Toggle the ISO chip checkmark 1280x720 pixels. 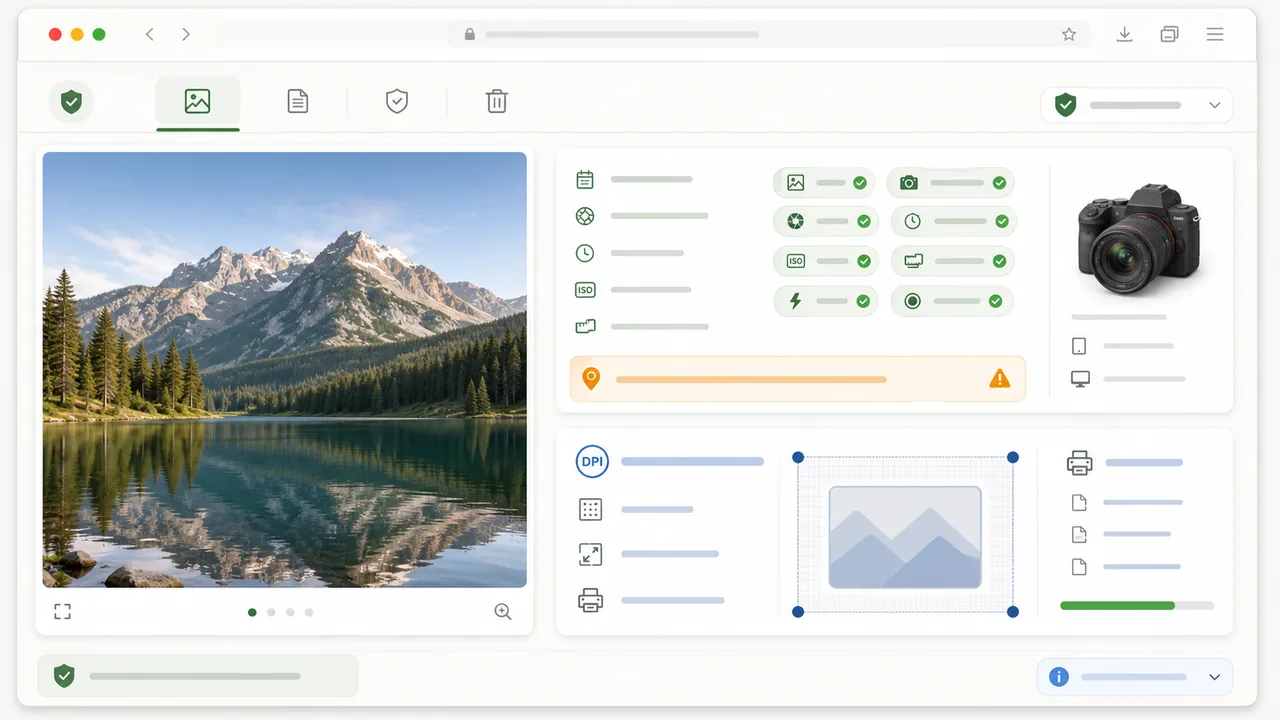pyautogui.click(x=864, y=261)
